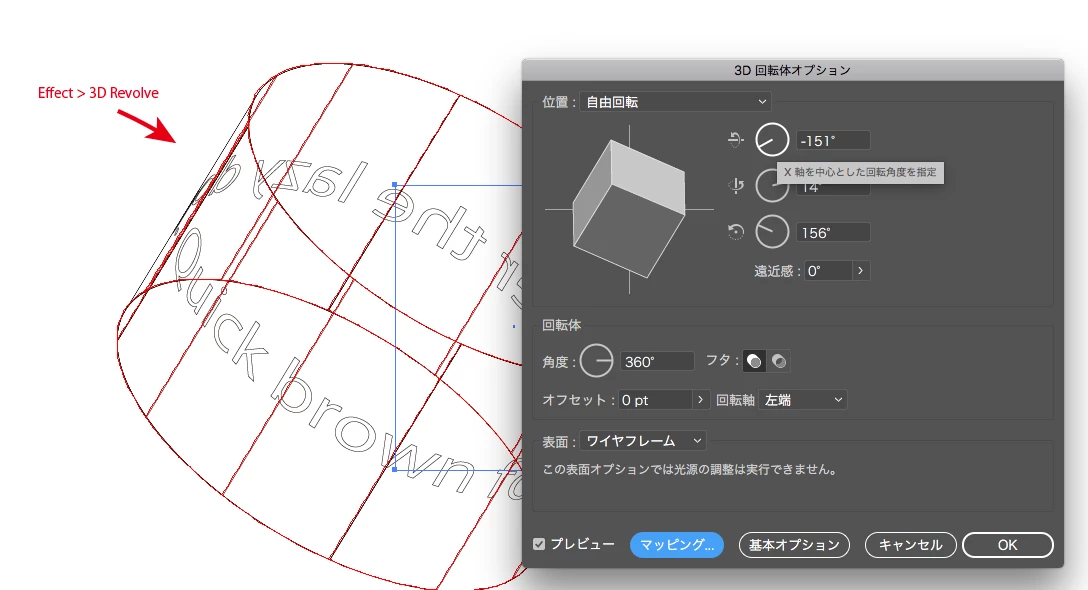1088x590 pixels.
Task: Click the 360° revolve angle field
Action: coord(656,362)
